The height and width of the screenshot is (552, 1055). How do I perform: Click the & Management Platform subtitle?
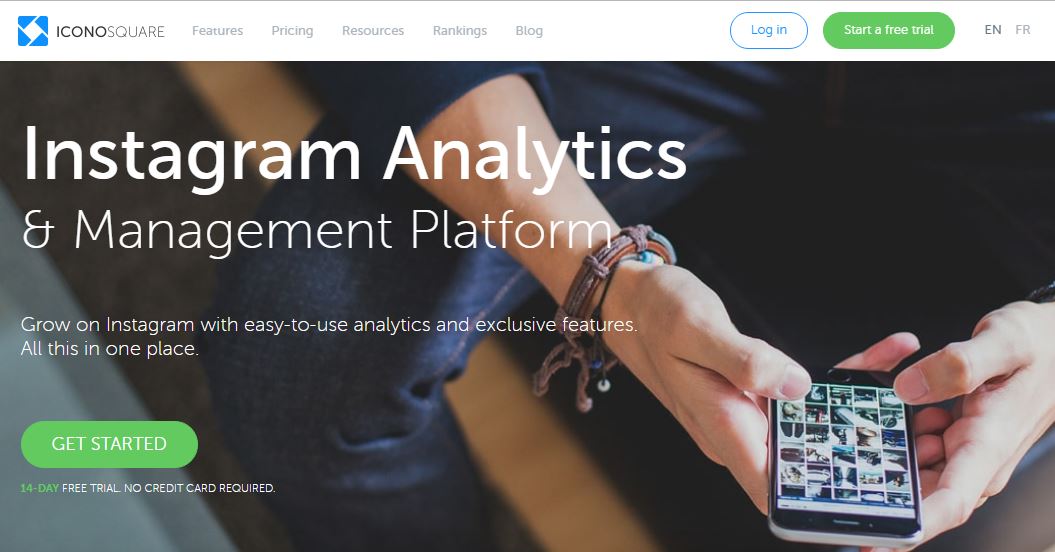pos(317,231)
